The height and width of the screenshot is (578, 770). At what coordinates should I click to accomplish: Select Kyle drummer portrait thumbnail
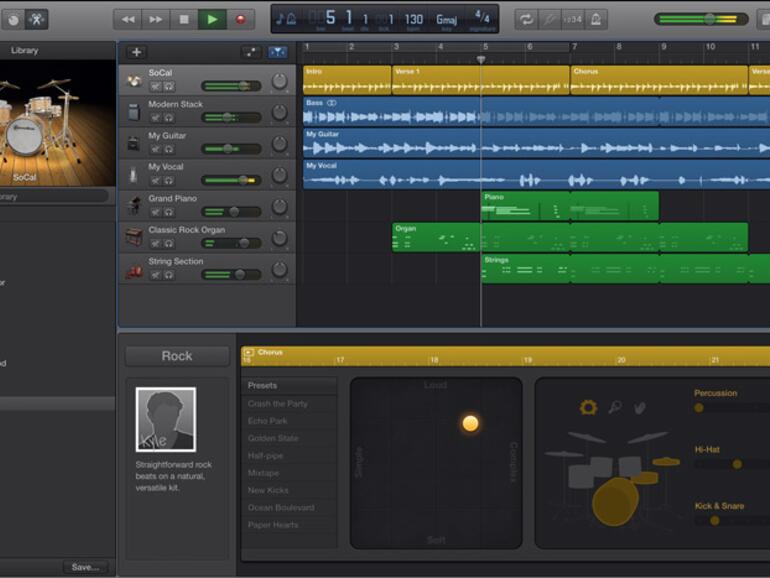pyautogui.click(x=165, y=419)
